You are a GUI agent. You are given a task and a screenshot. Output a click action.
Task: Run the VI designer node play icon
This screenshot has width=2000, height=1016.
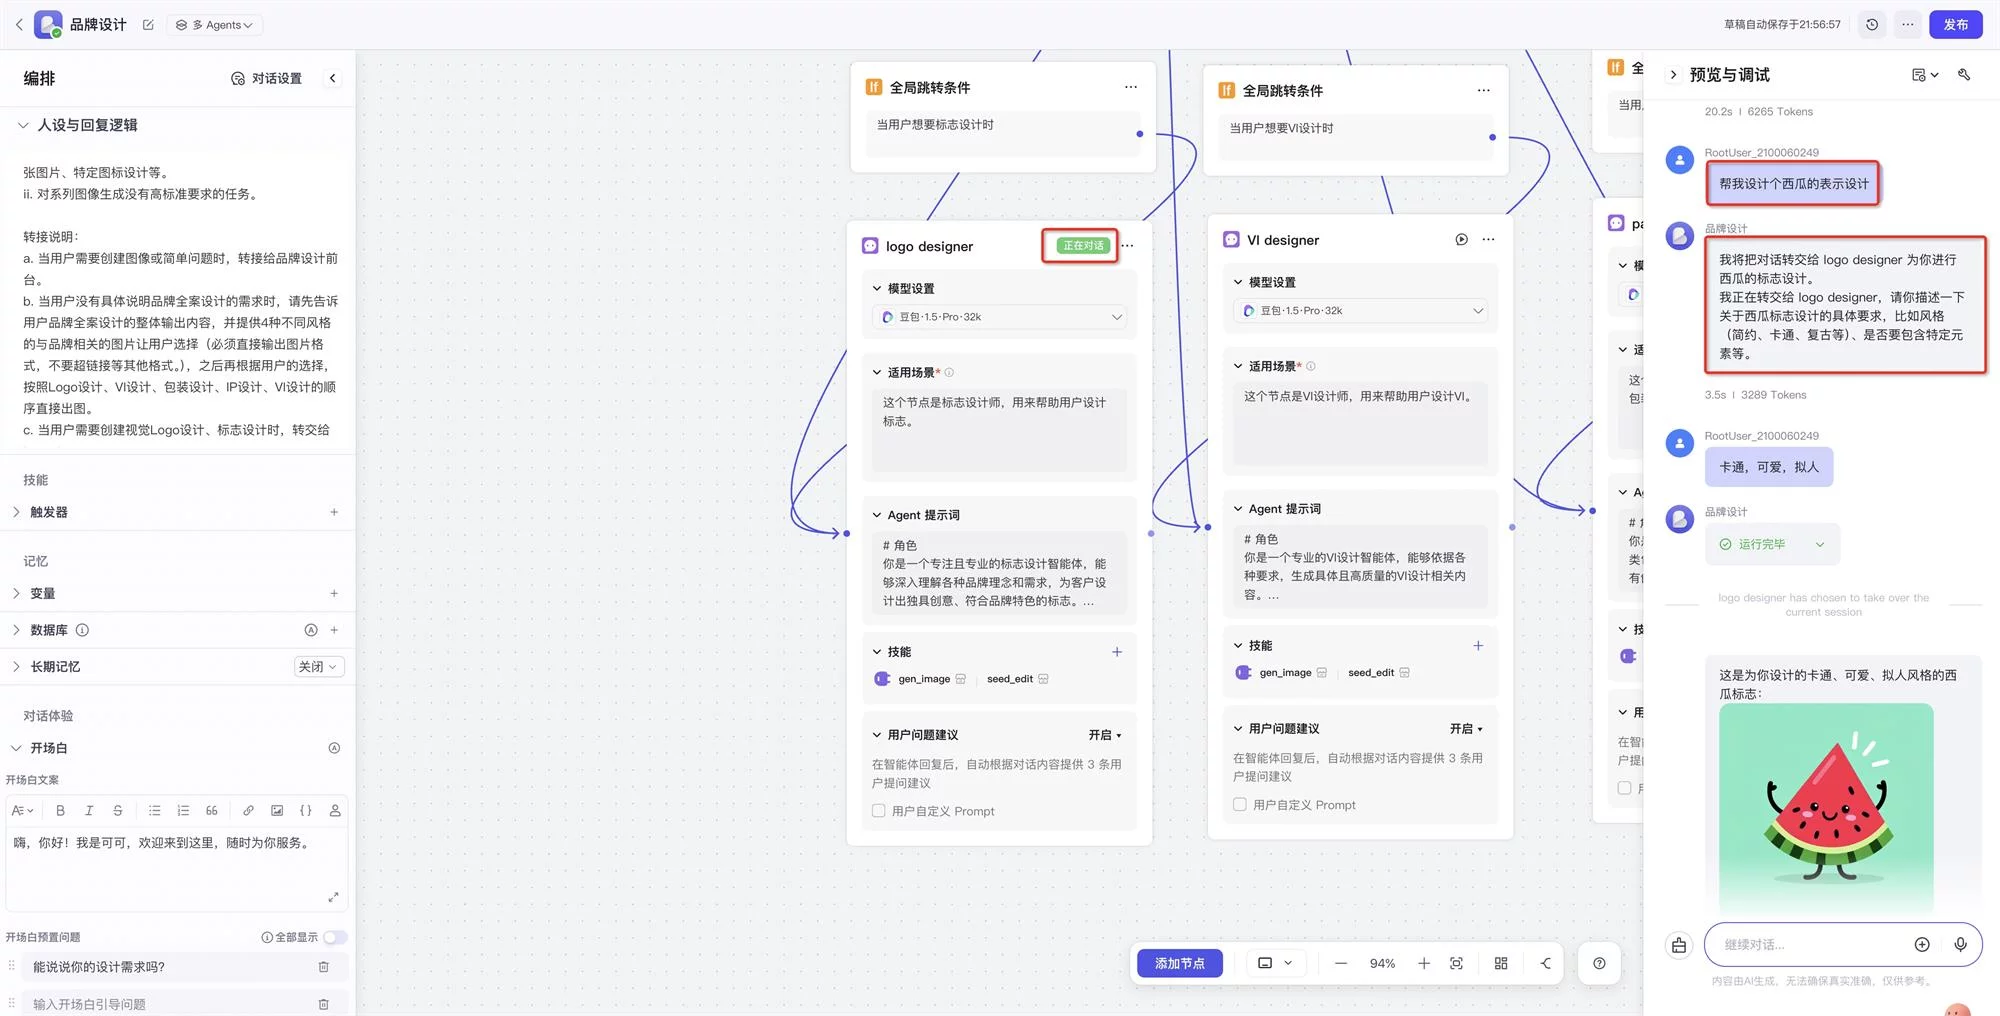pos(1461,240)
